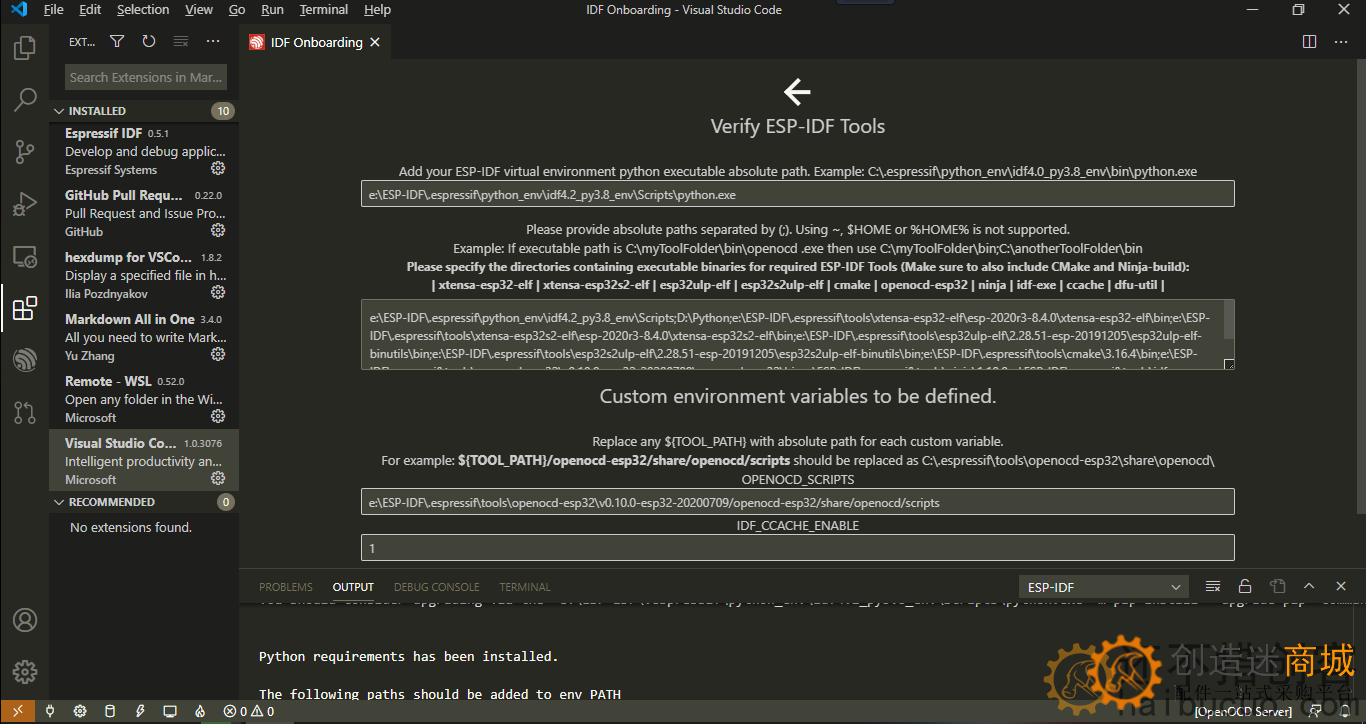Open the GitHub Pull Requests view
Viewport: 1366px width, 724px height.
tap(25, 411)
